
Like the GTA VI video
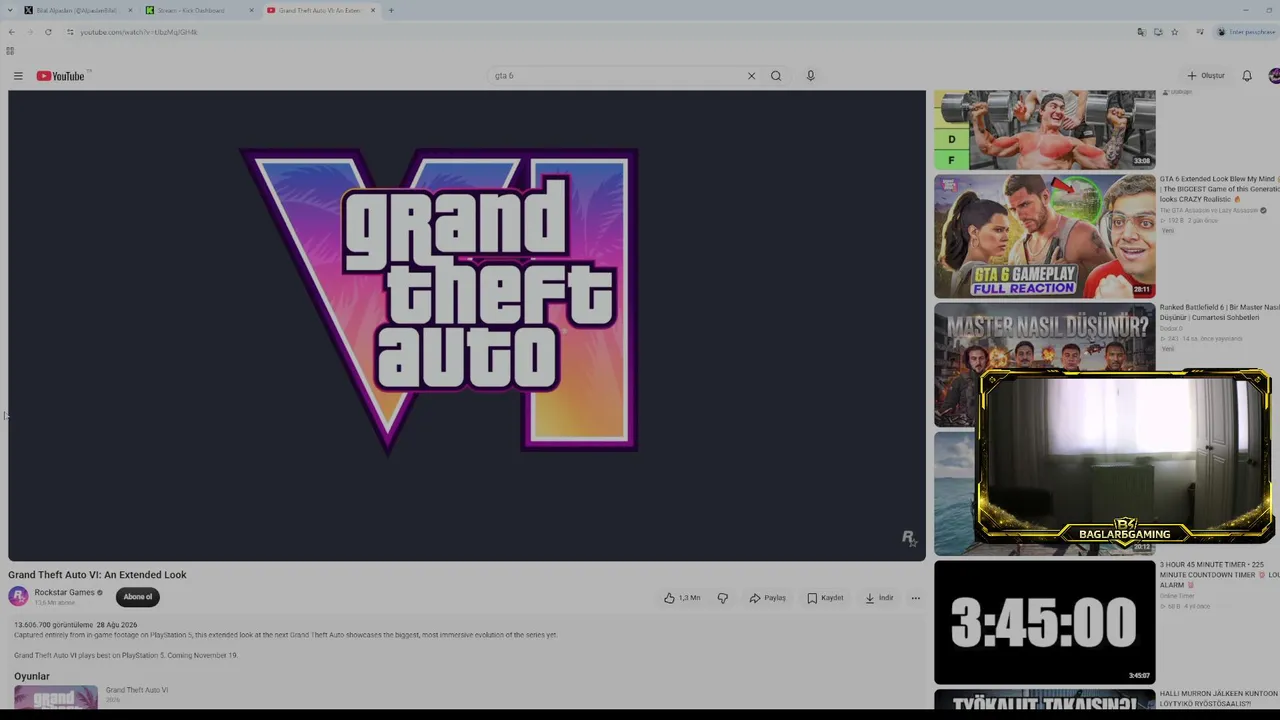683,598
